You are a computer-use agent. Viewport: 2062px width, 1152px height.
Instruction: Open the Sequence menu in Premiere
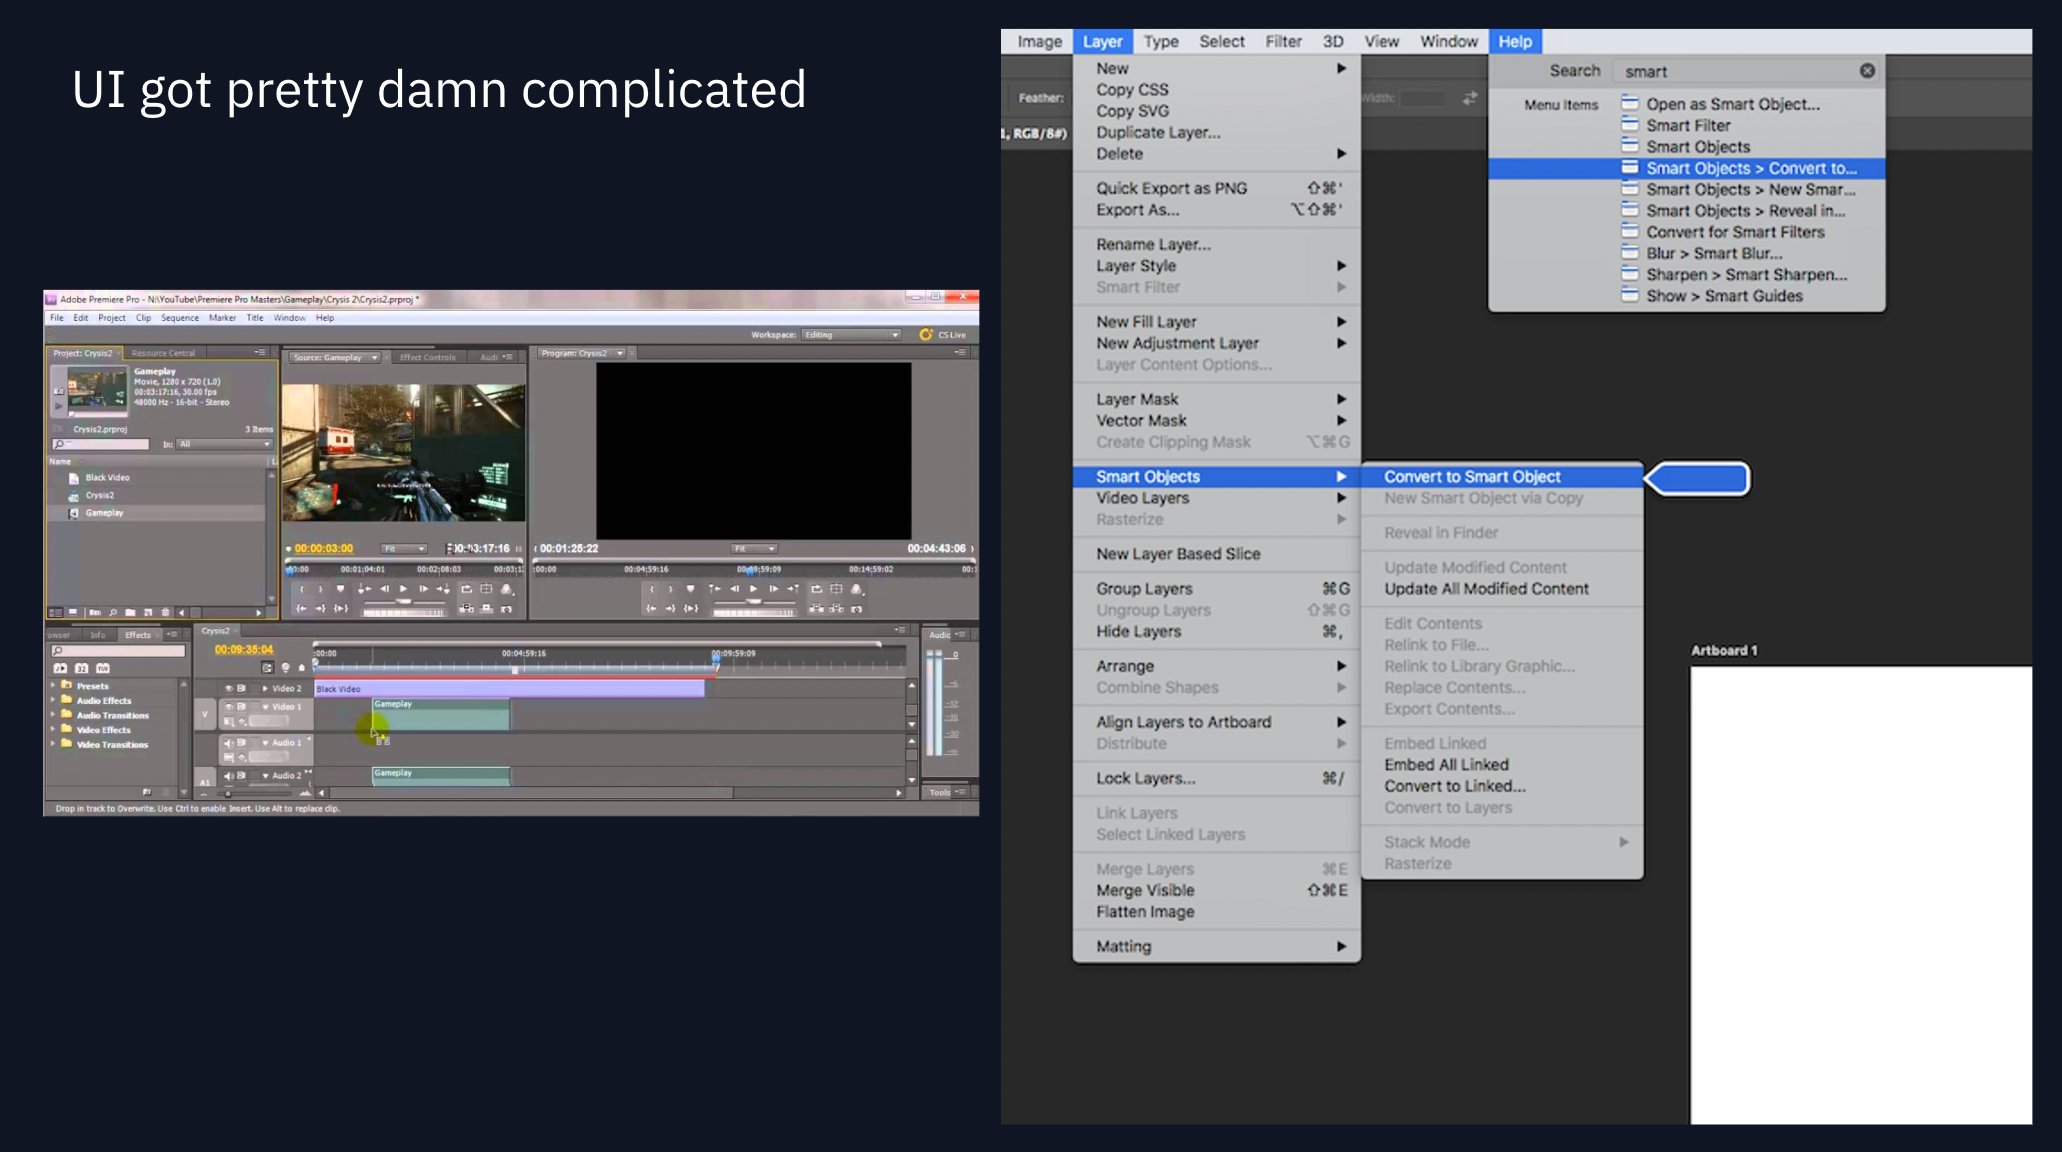(x=180, y=318)
